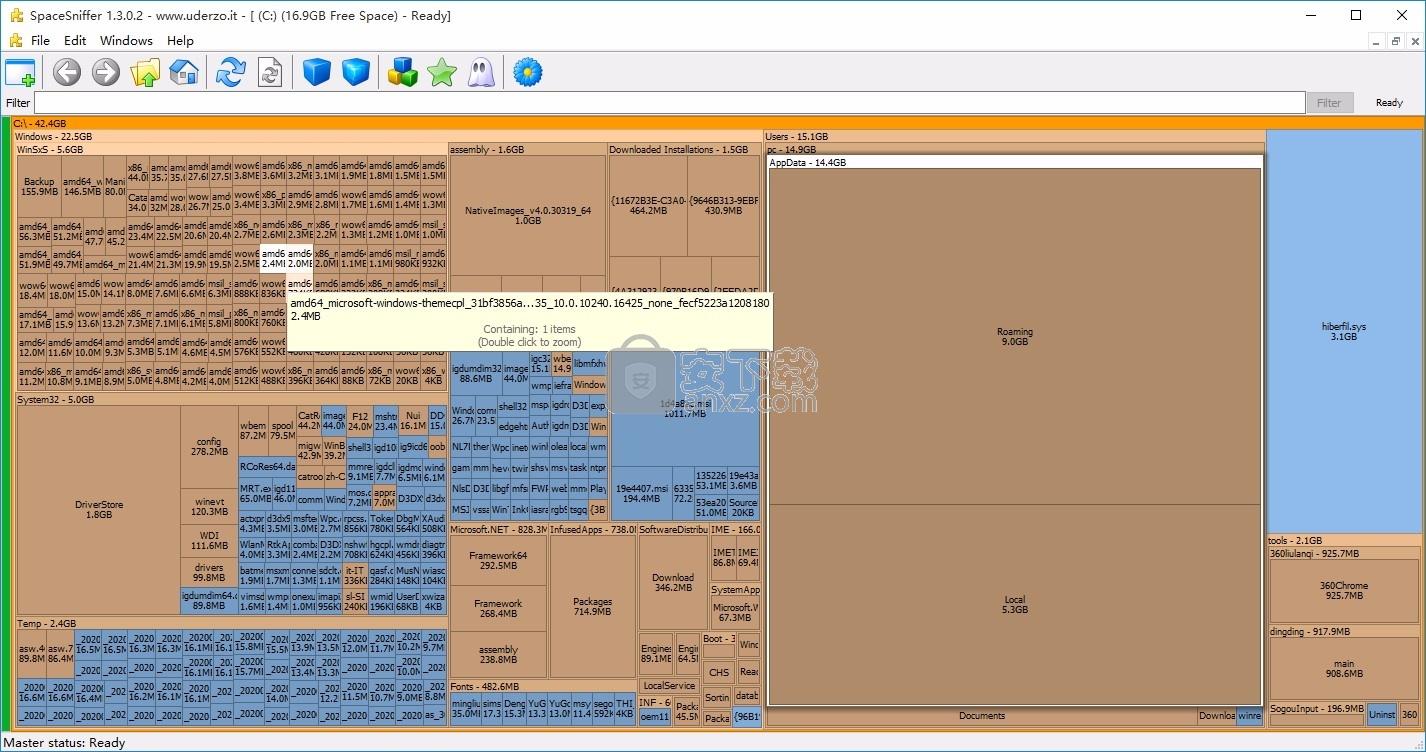
Task: Open the Edit menu
Action: point(75,41)
